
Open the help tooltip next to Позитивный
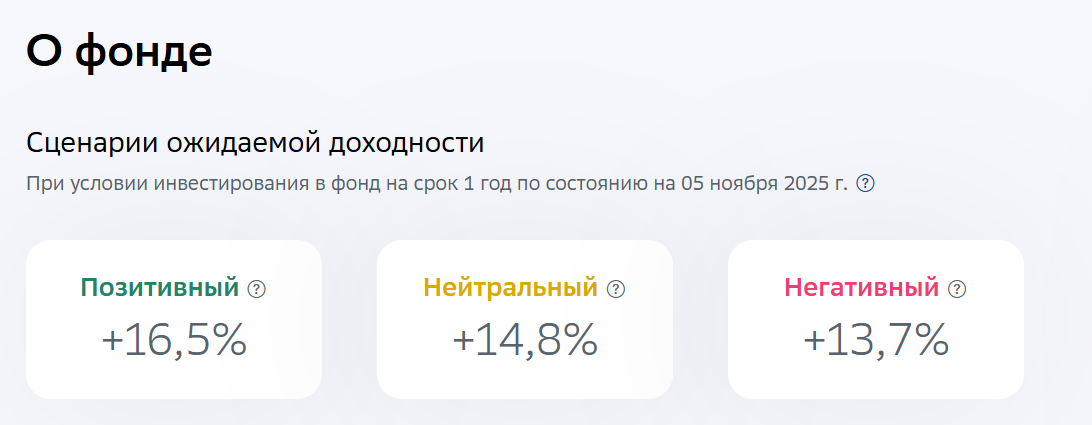coord(257,289)
